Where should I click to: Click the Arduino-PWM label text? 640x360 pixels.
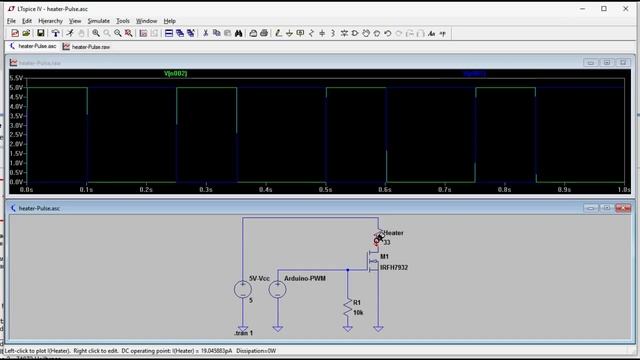point(305,278)
